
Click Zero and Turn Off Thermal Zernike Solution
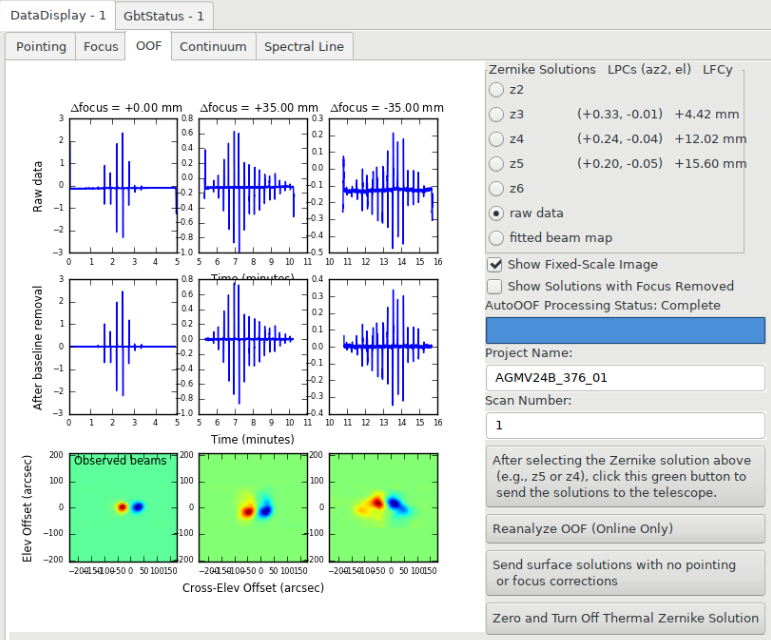click(x=625, y=618)
